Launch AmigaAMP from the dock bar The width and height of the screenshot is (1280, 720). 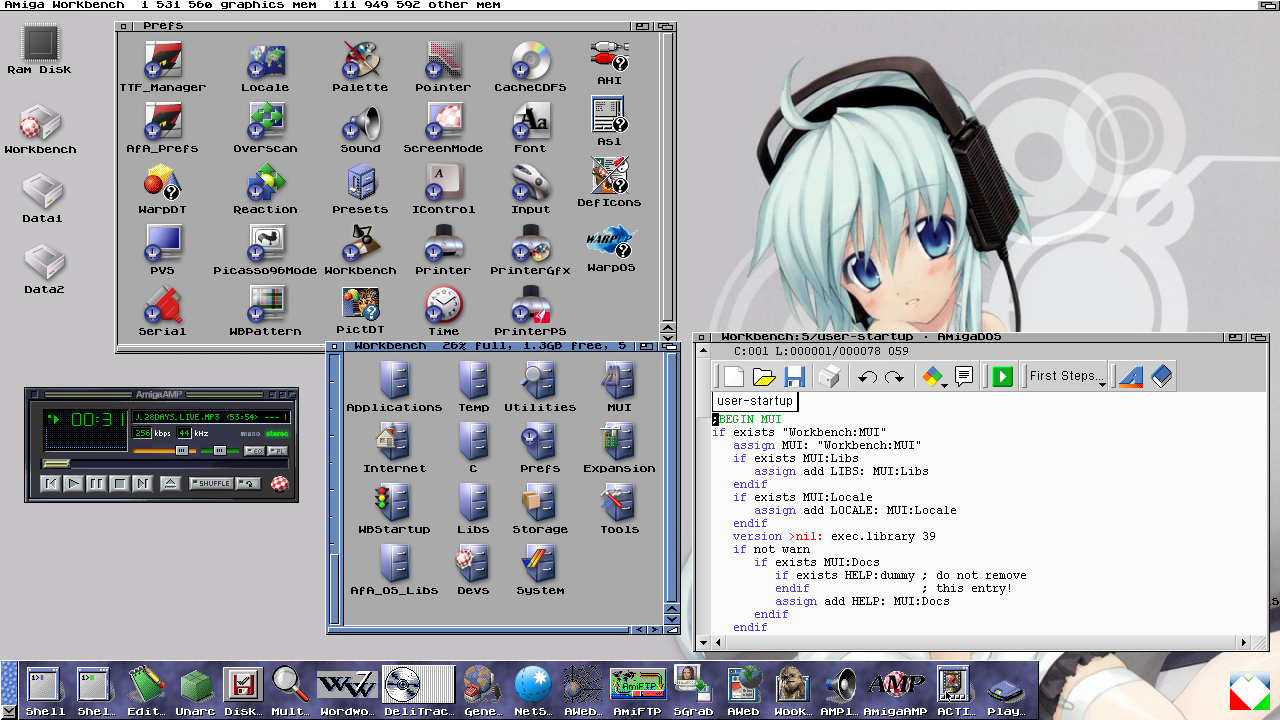[896, 690]
